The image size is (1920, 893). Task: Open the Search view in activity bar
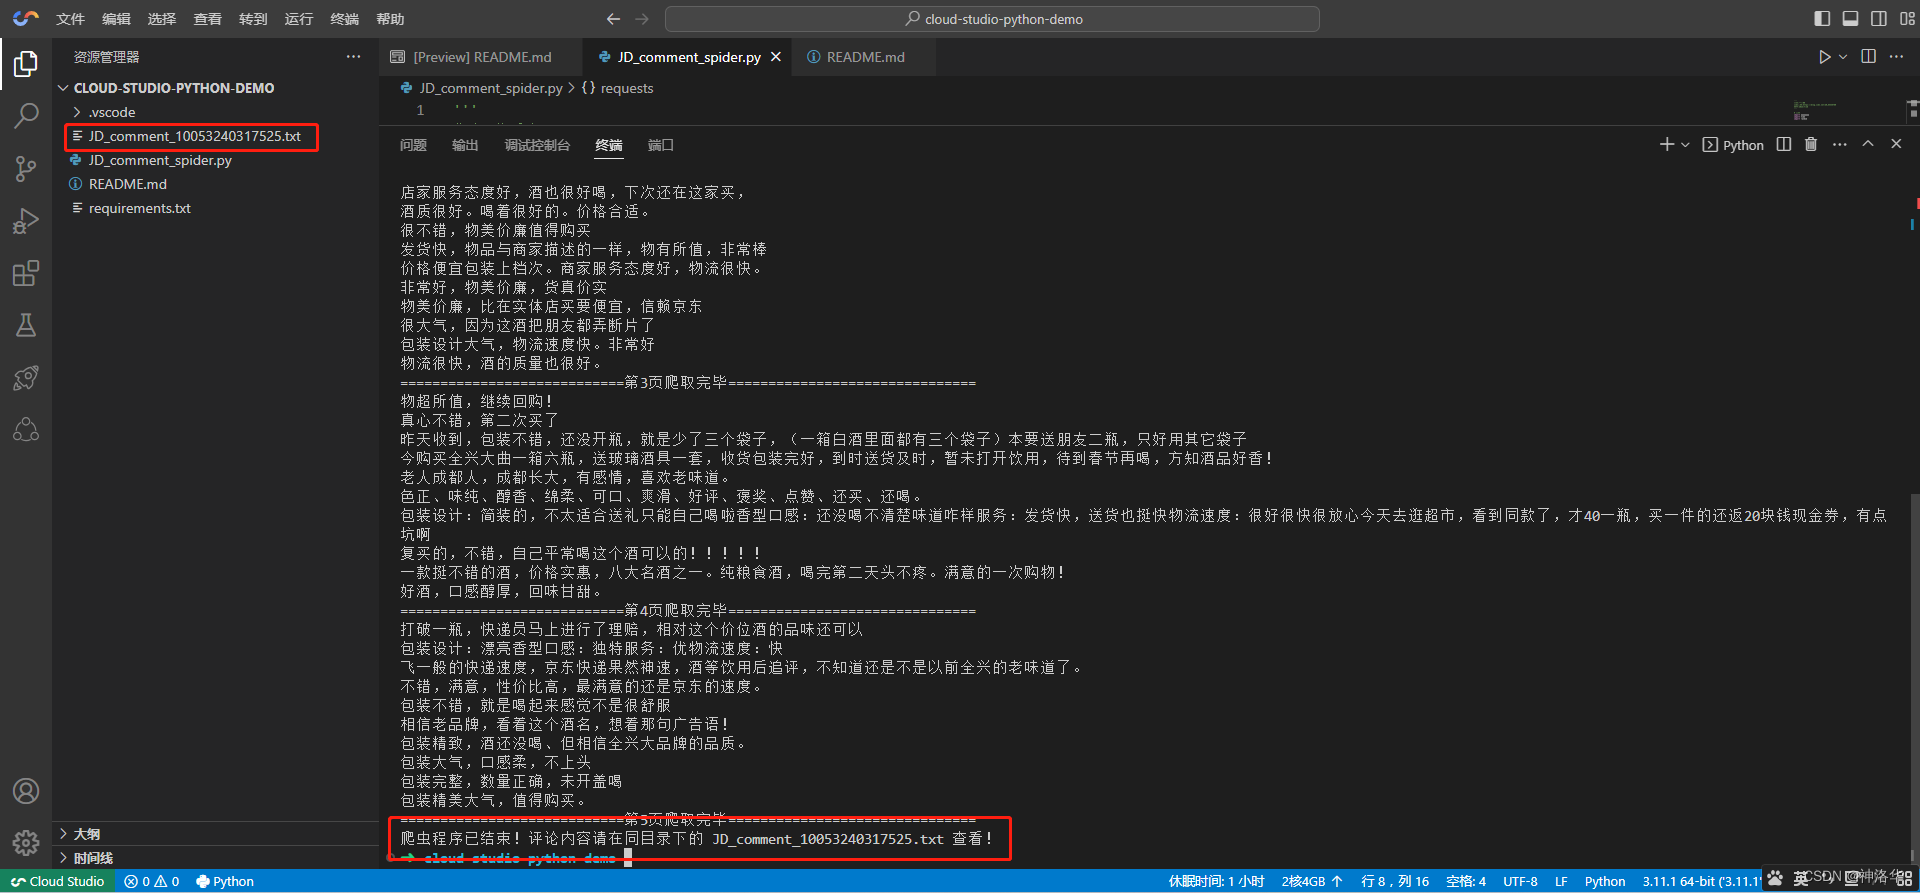point(26,116)
